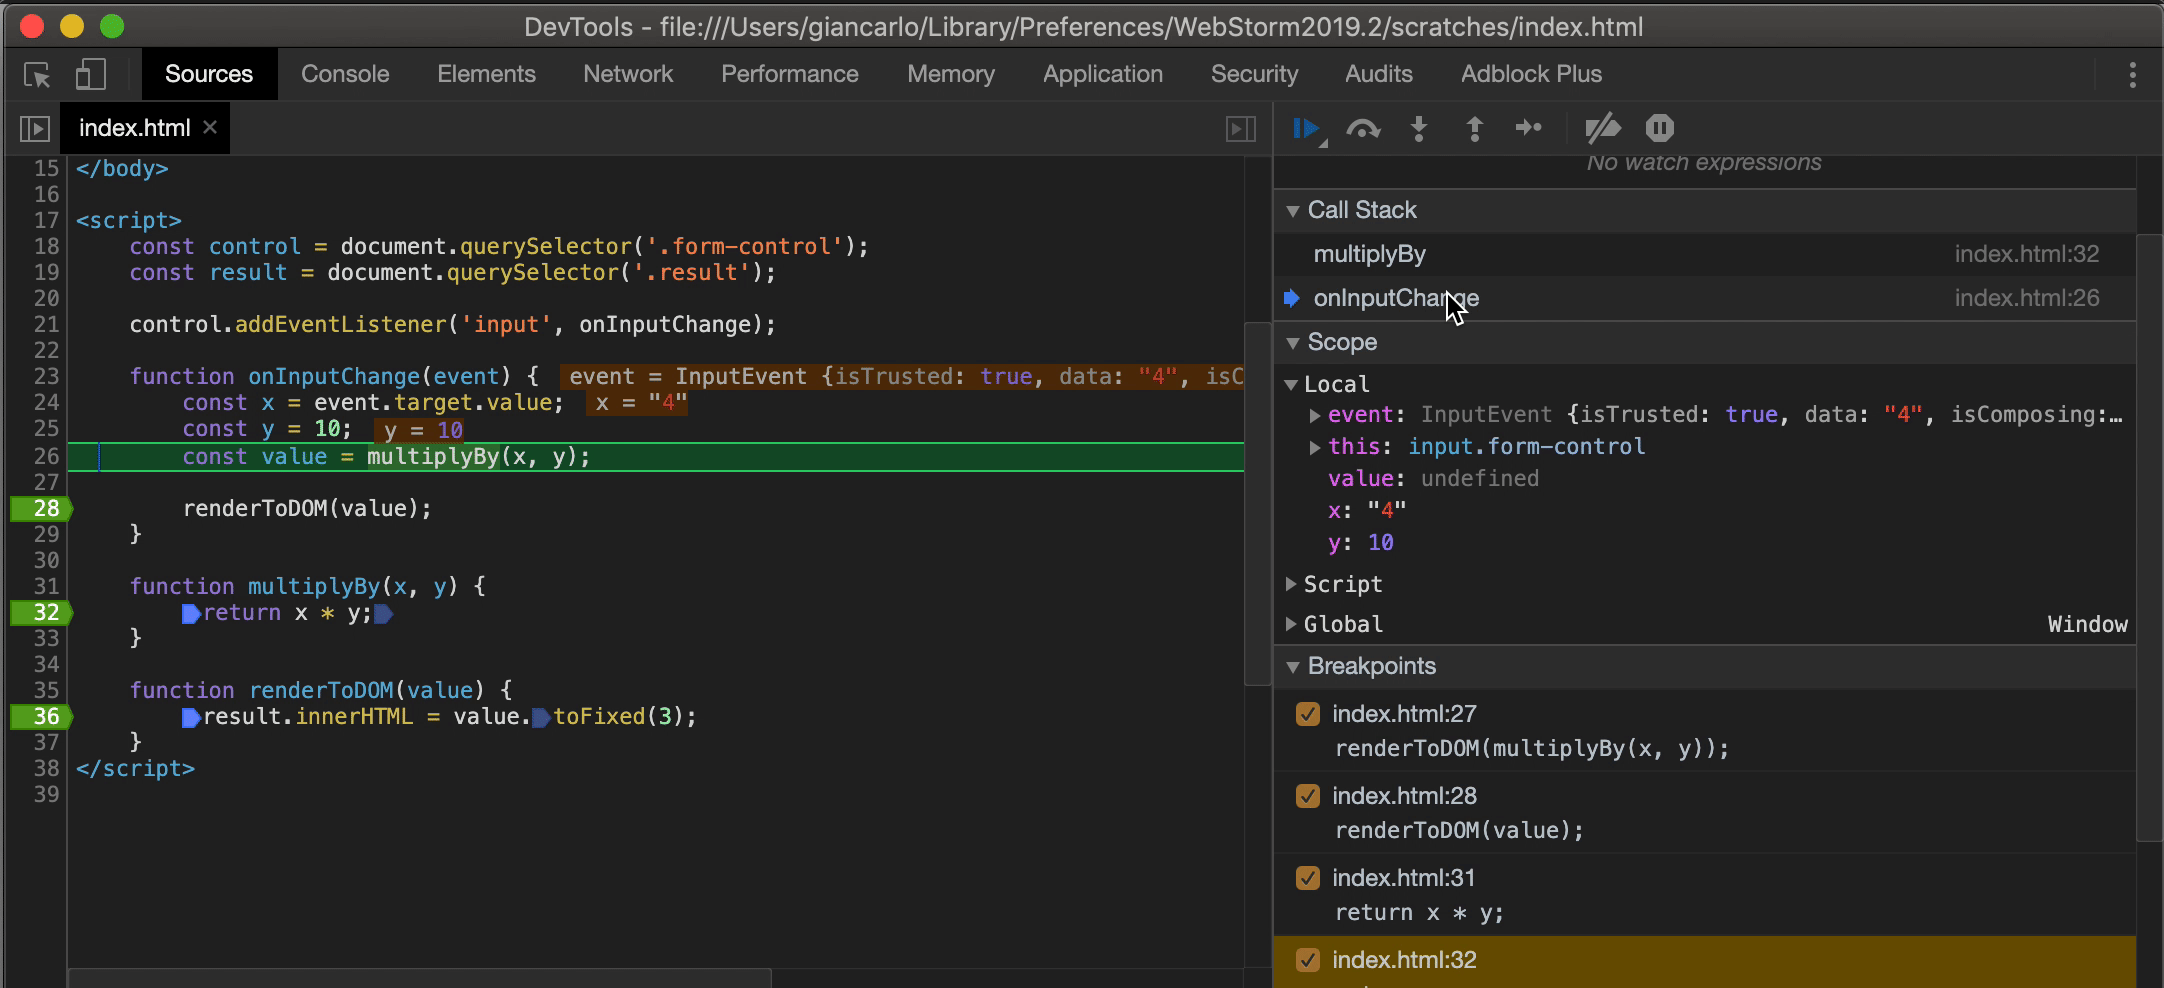This screenshot has height=988, width=2164.
Task: Disable breakpoint index.html:28 checkbox
Action: click(x=1307, y=796)
